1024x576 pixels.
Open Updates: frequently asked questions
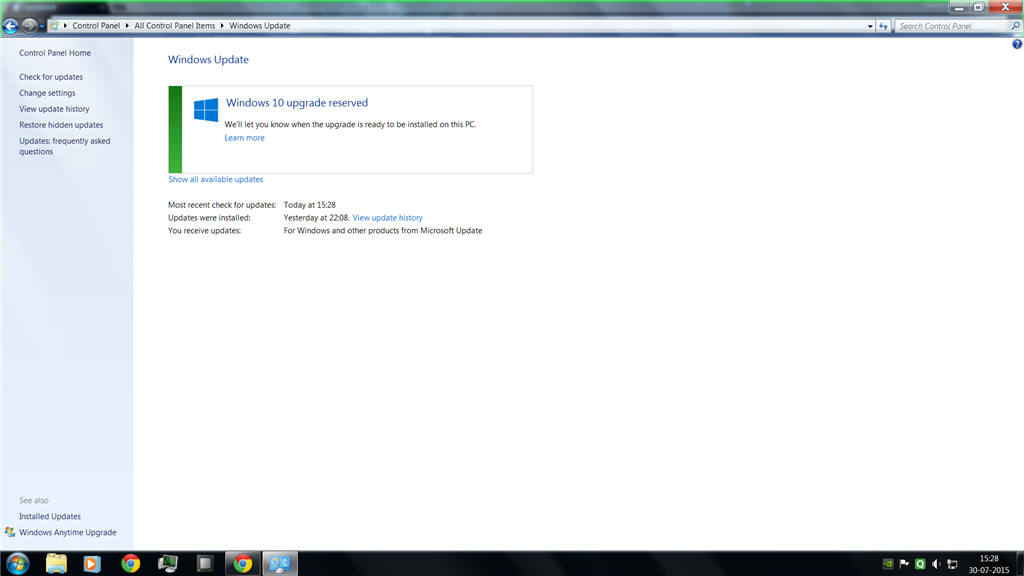(x=65, y=146)
